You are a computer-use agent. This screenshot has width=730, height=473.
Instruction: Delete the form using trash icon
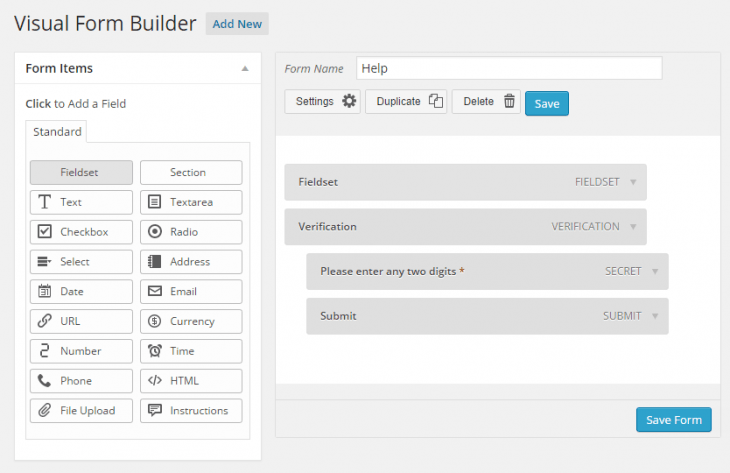click(509, 101)
